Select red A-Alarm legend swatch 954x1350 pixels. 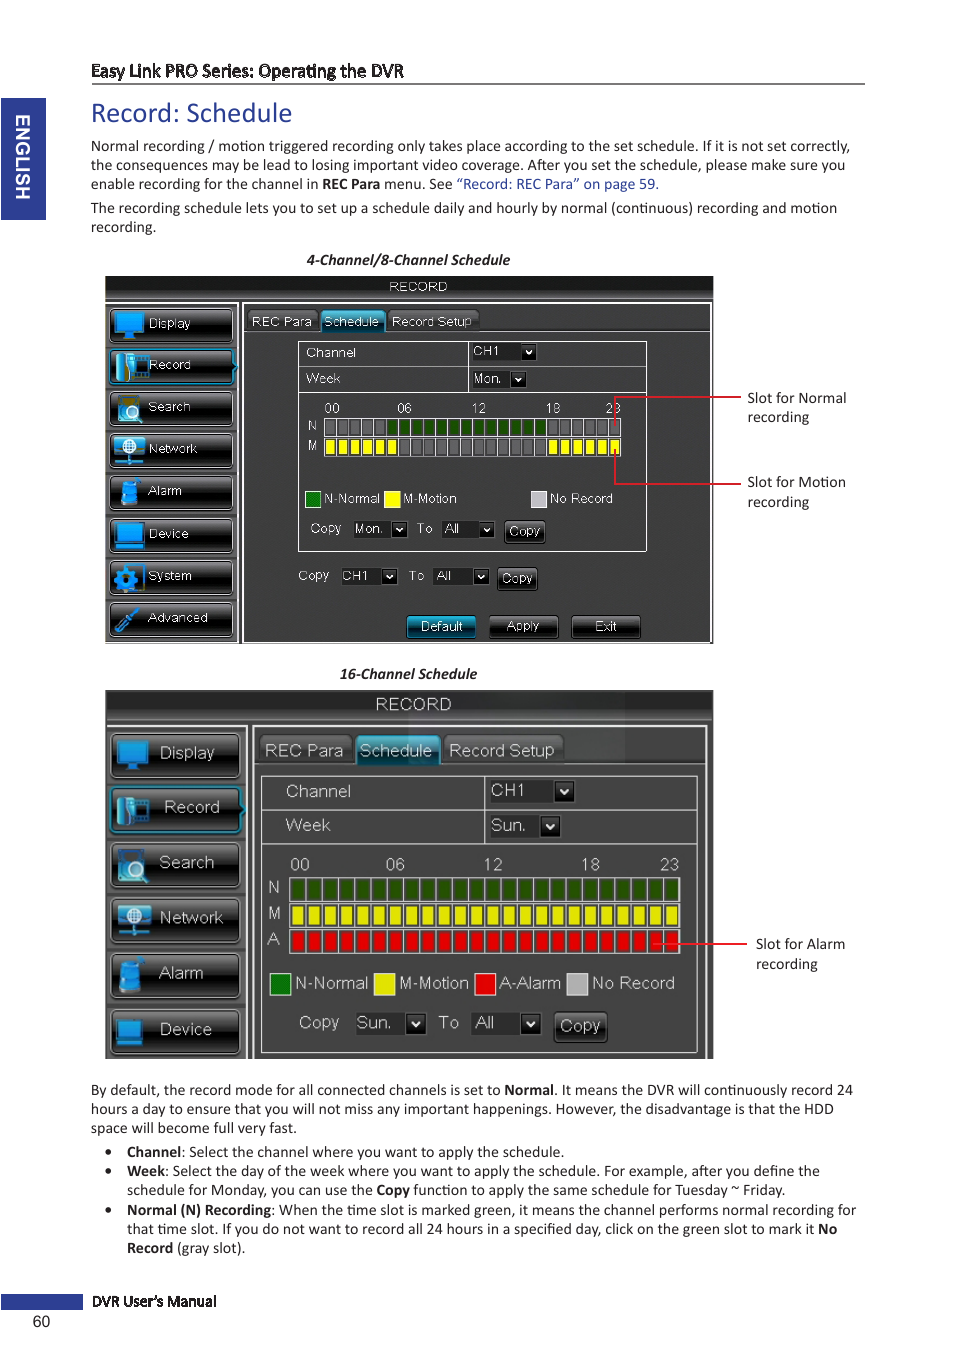[x=485, y=984]
